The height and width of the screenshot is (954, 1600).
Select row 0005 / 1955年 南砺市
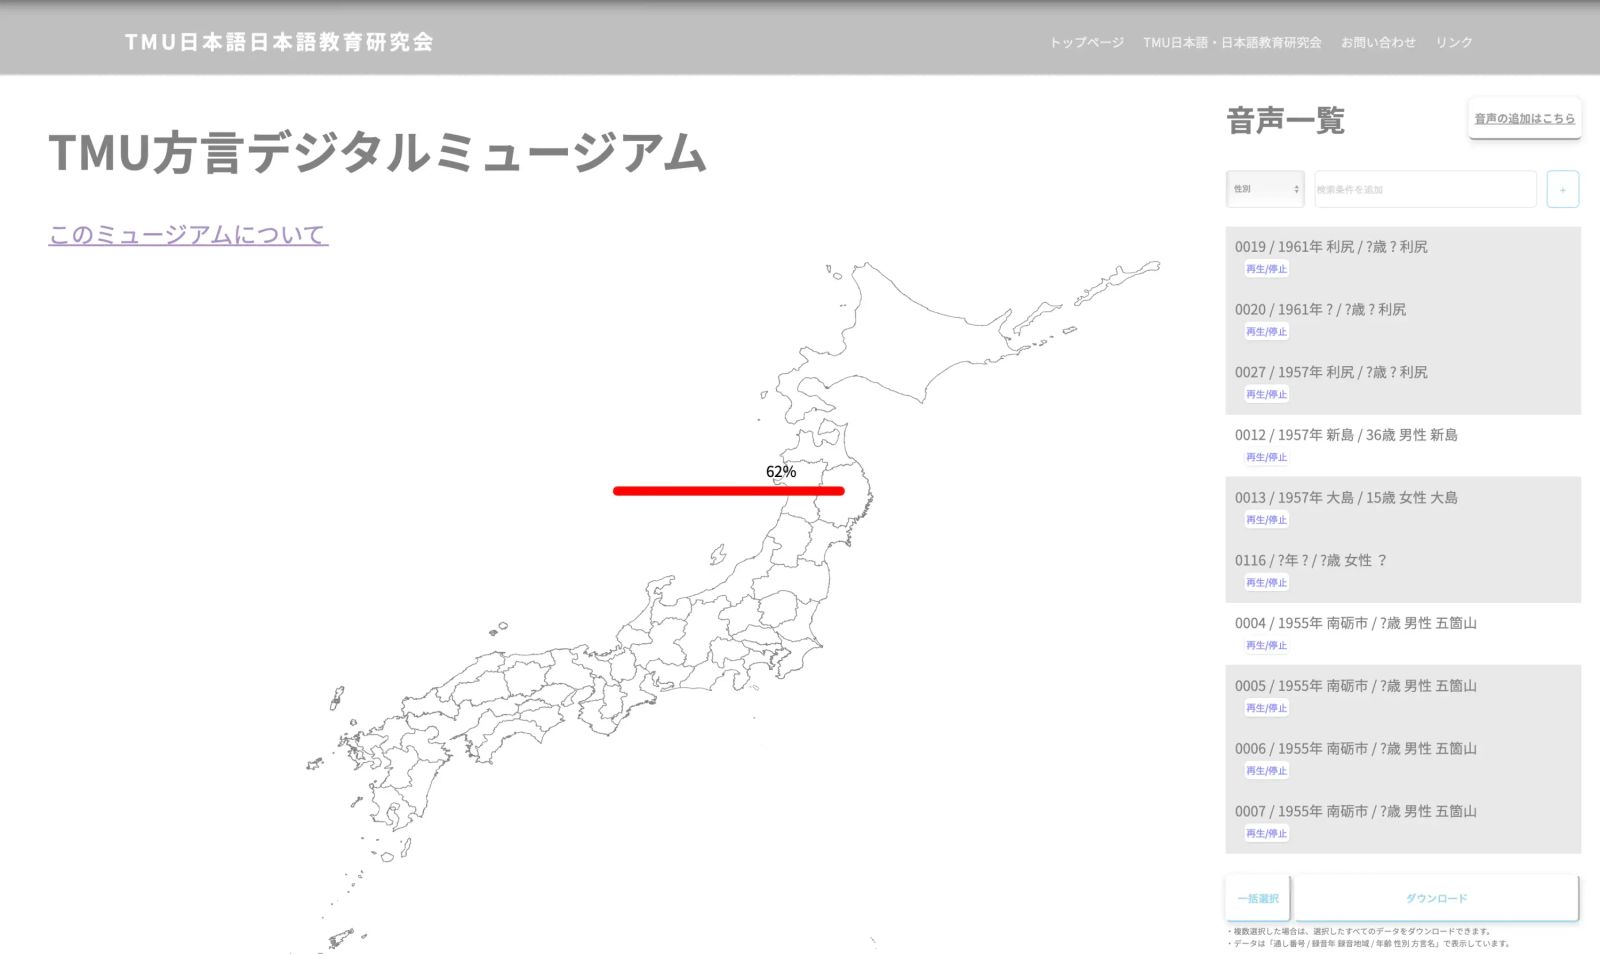point(1403,697)
